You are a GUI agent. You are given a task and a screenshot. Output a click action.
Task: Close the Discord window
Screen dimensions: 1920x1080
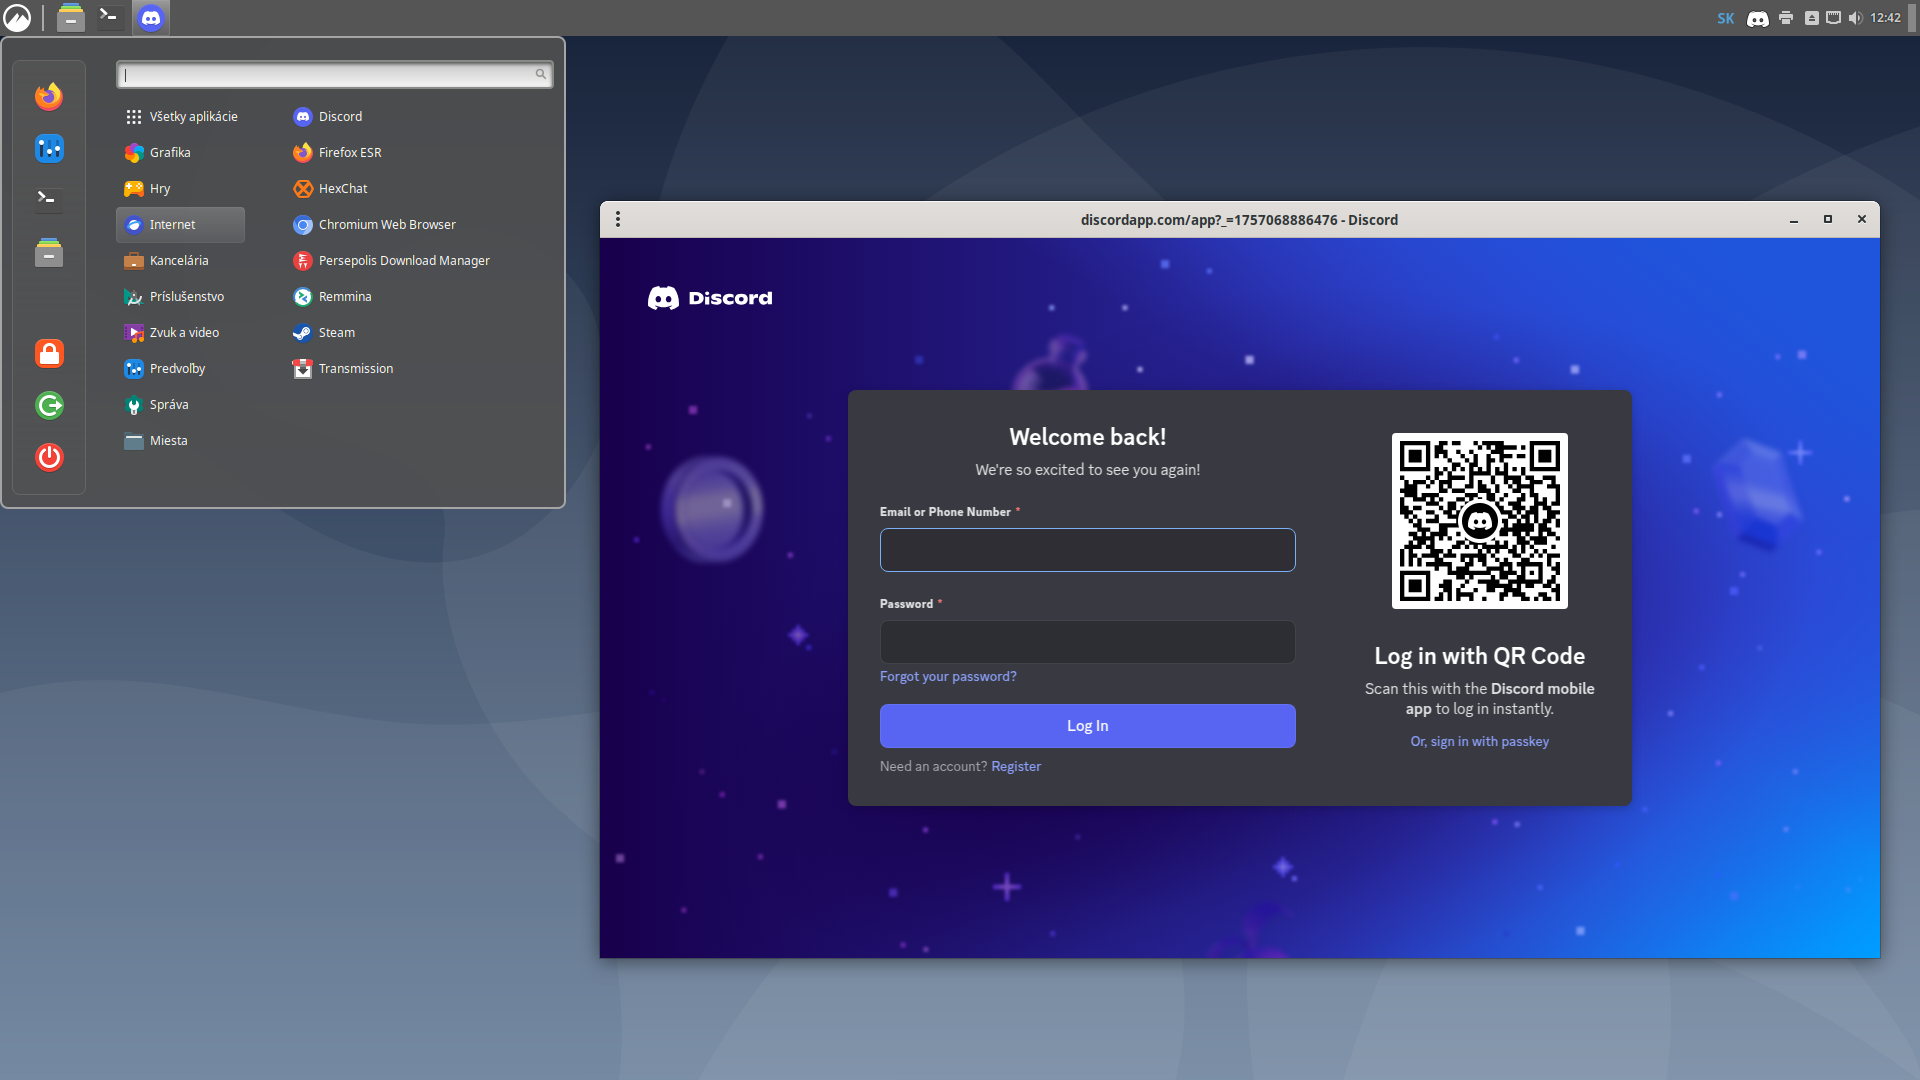coord(1862,220)
